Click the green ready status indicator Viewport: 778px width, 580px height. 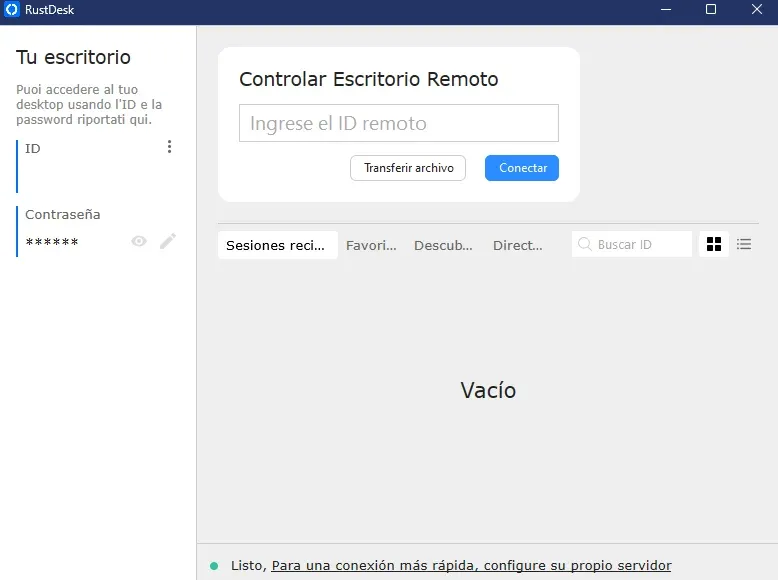(x=214, y=566)
